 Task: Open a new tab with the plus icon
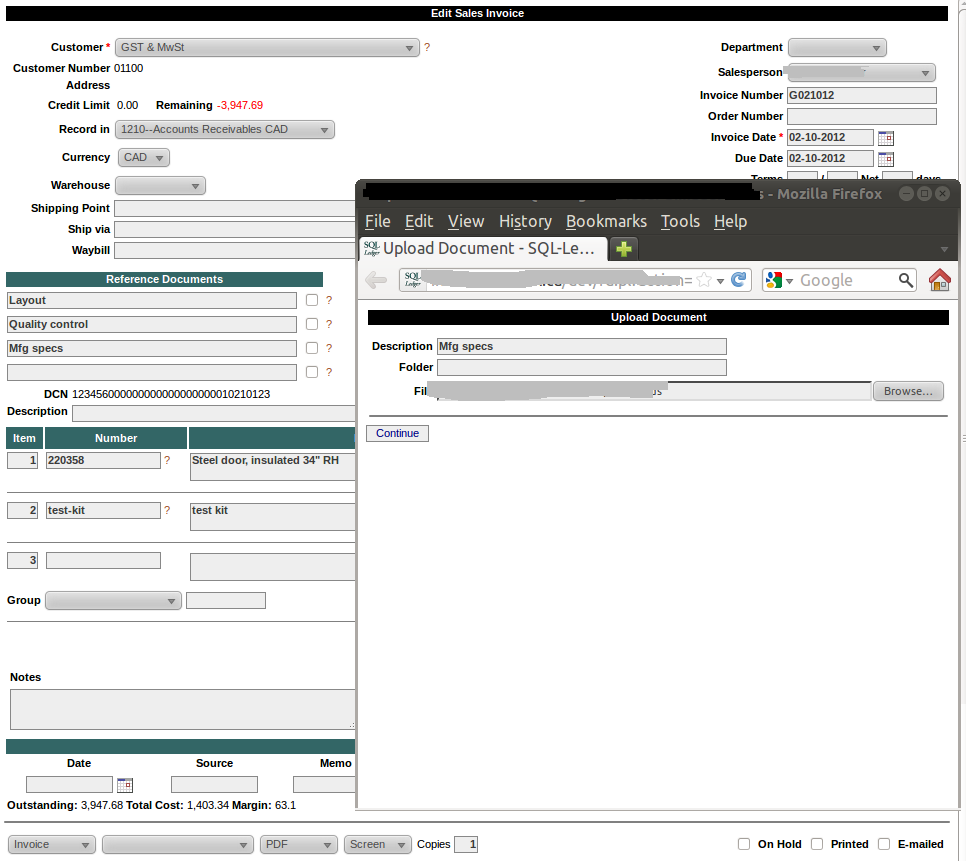(x=622, y=248)
